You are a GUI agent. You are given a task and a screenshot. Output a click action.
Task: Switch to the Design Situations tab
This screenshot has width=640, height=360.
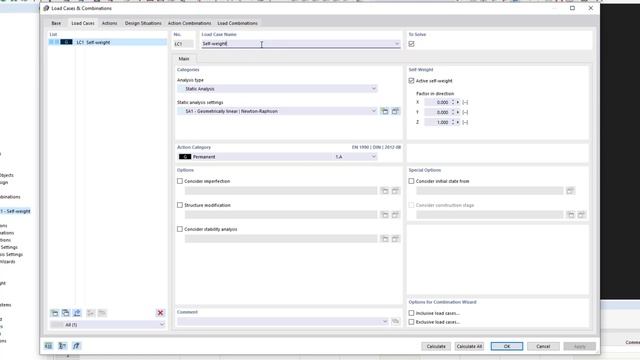(x=143, y=23)
